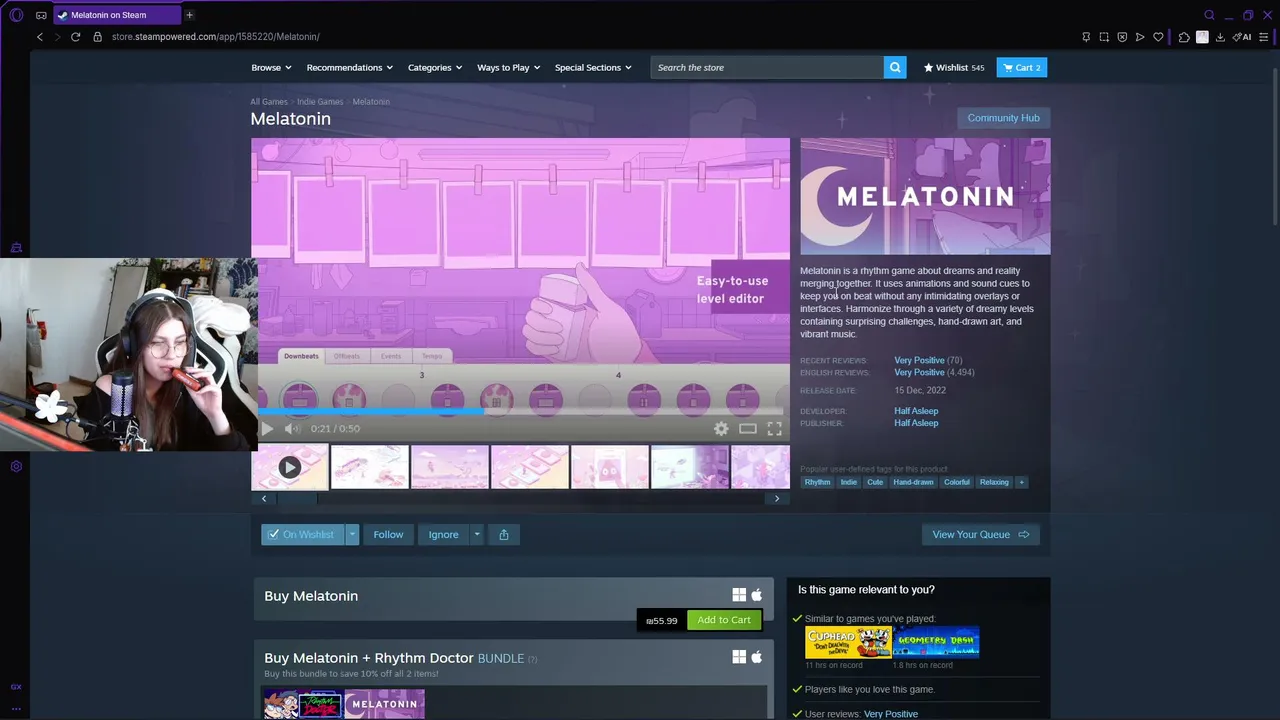Open recent reviews Very Positive link
This screenshot has height=720, width=1280.
[919, 360]
